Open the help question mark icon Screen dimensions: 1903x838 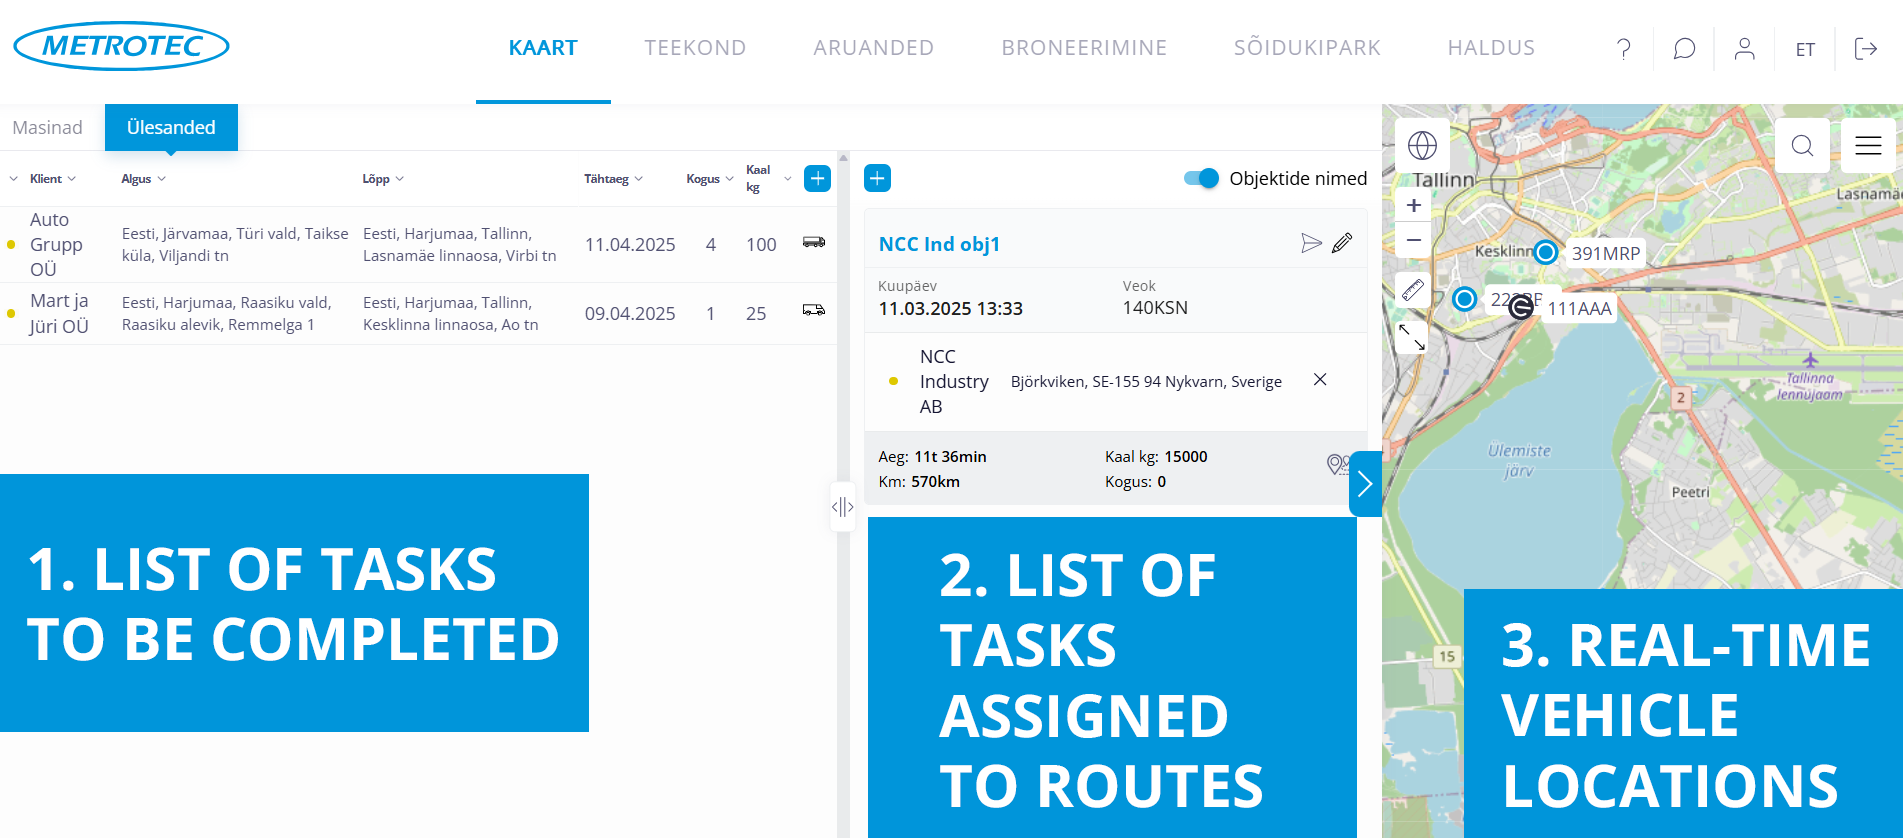point(1624,49)
